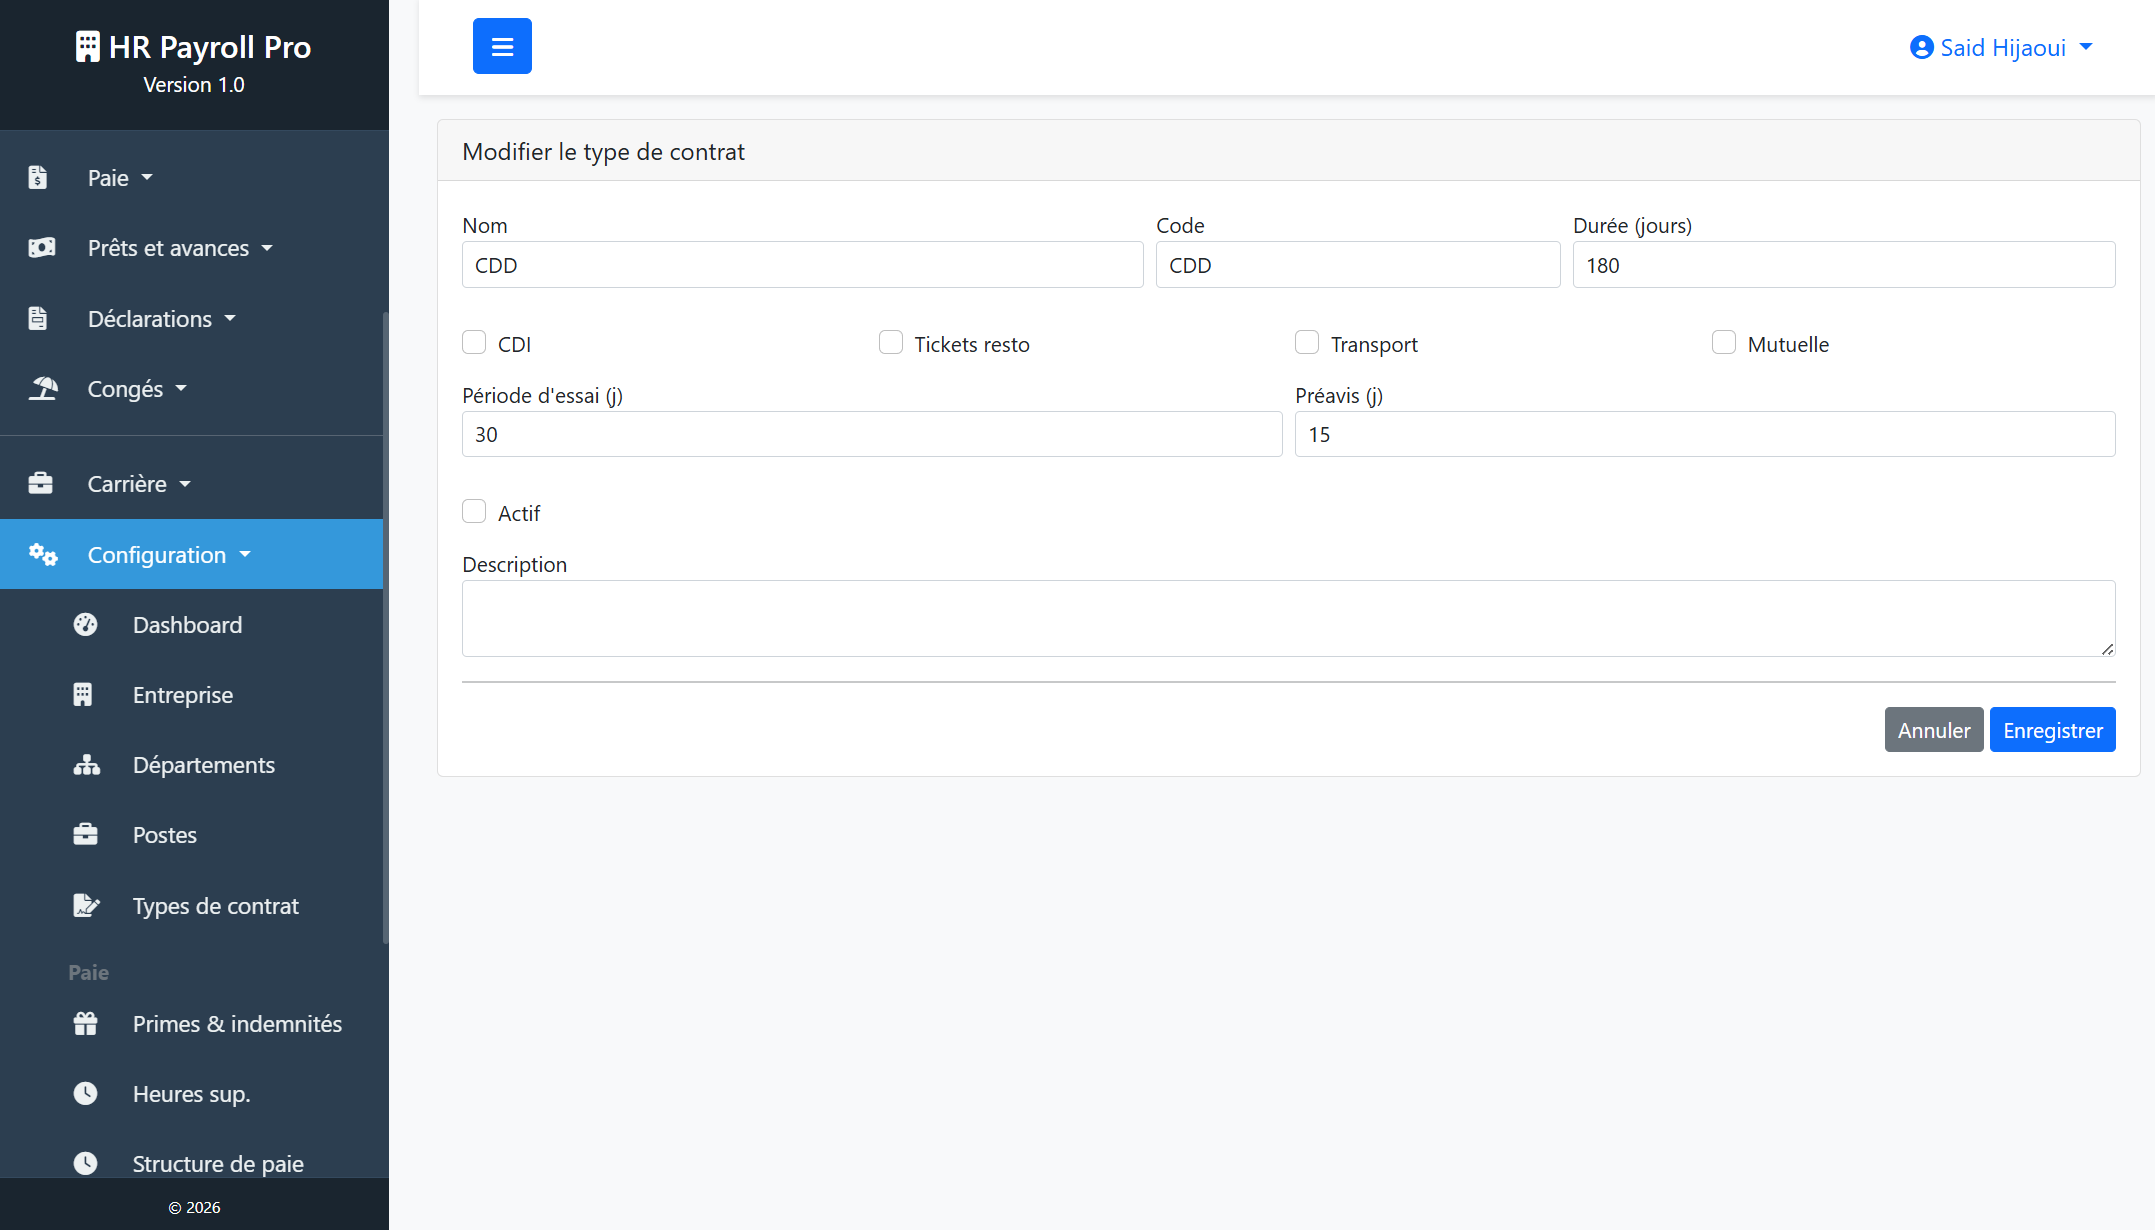Expand the Carrière dropdown menu
This screenshot has width=2155, height=1230.
tap(192, 484)
